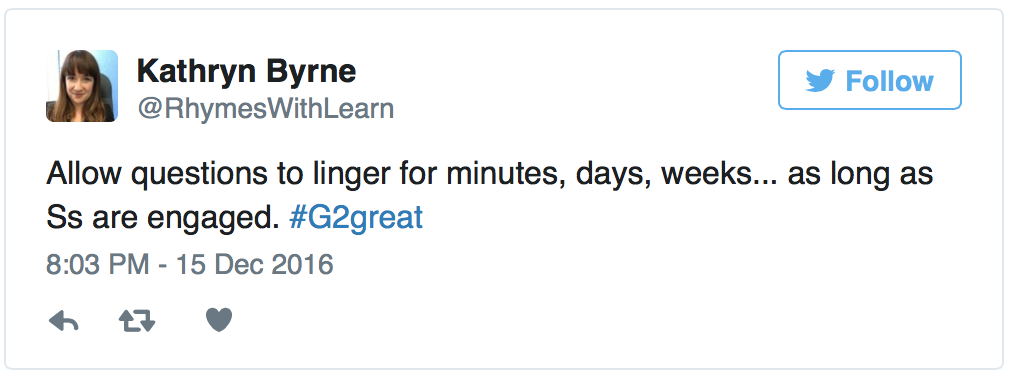The width and height of the screenshot is (1016, 378).
Task: Visit the @RhymesWithLearn handle
Action: [x=265, y=108]
